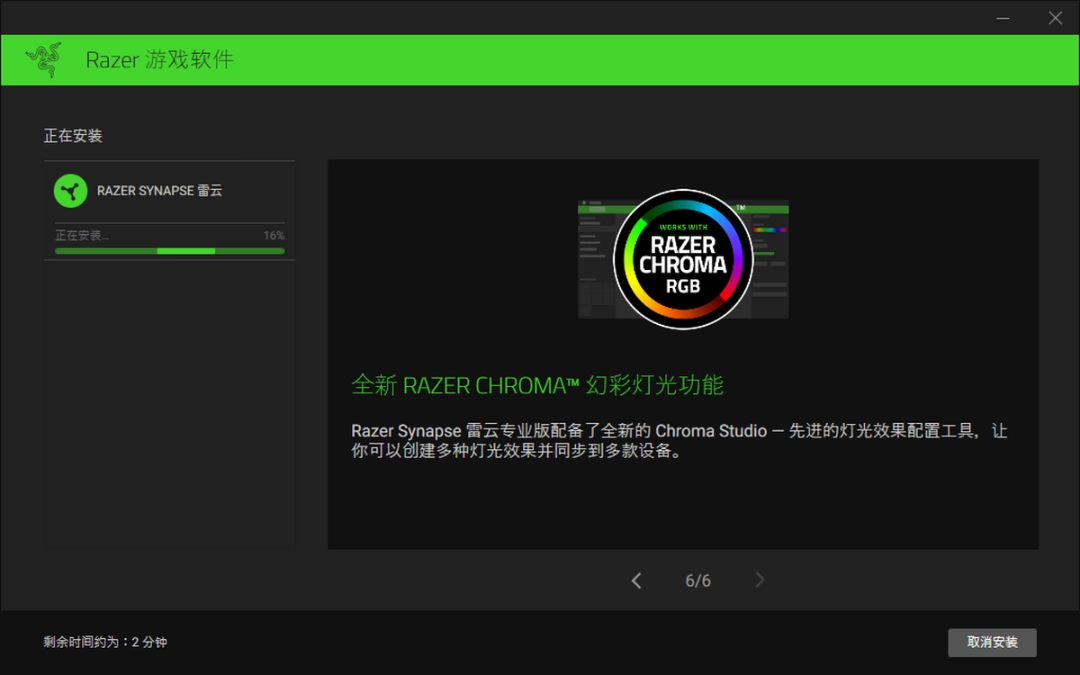Select the RAZER SYNAPSE 雷云 install item
Viewport: 1080px width, 675px height.
[160, 191]
